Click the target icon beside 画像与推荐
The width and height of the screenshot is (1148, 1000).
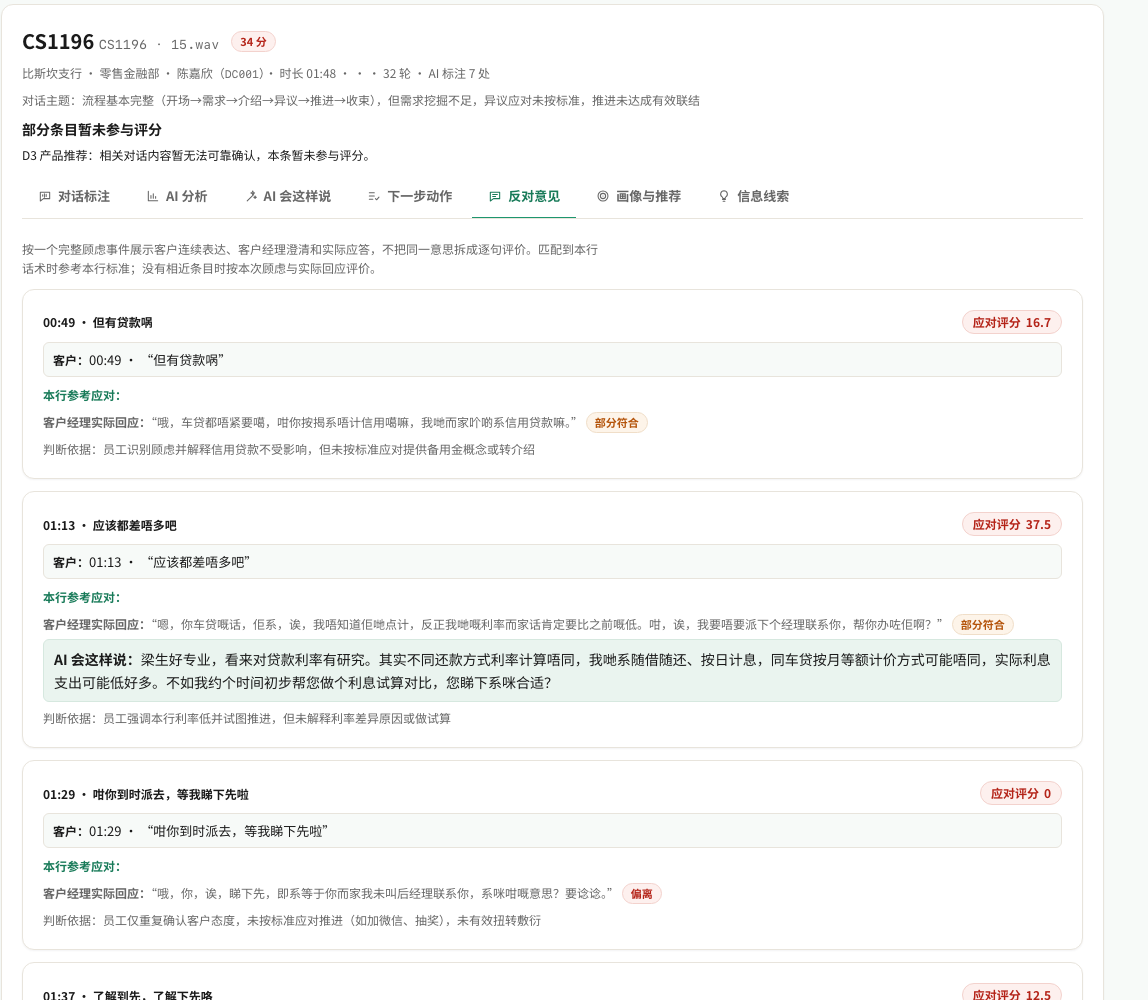[603, 196]
